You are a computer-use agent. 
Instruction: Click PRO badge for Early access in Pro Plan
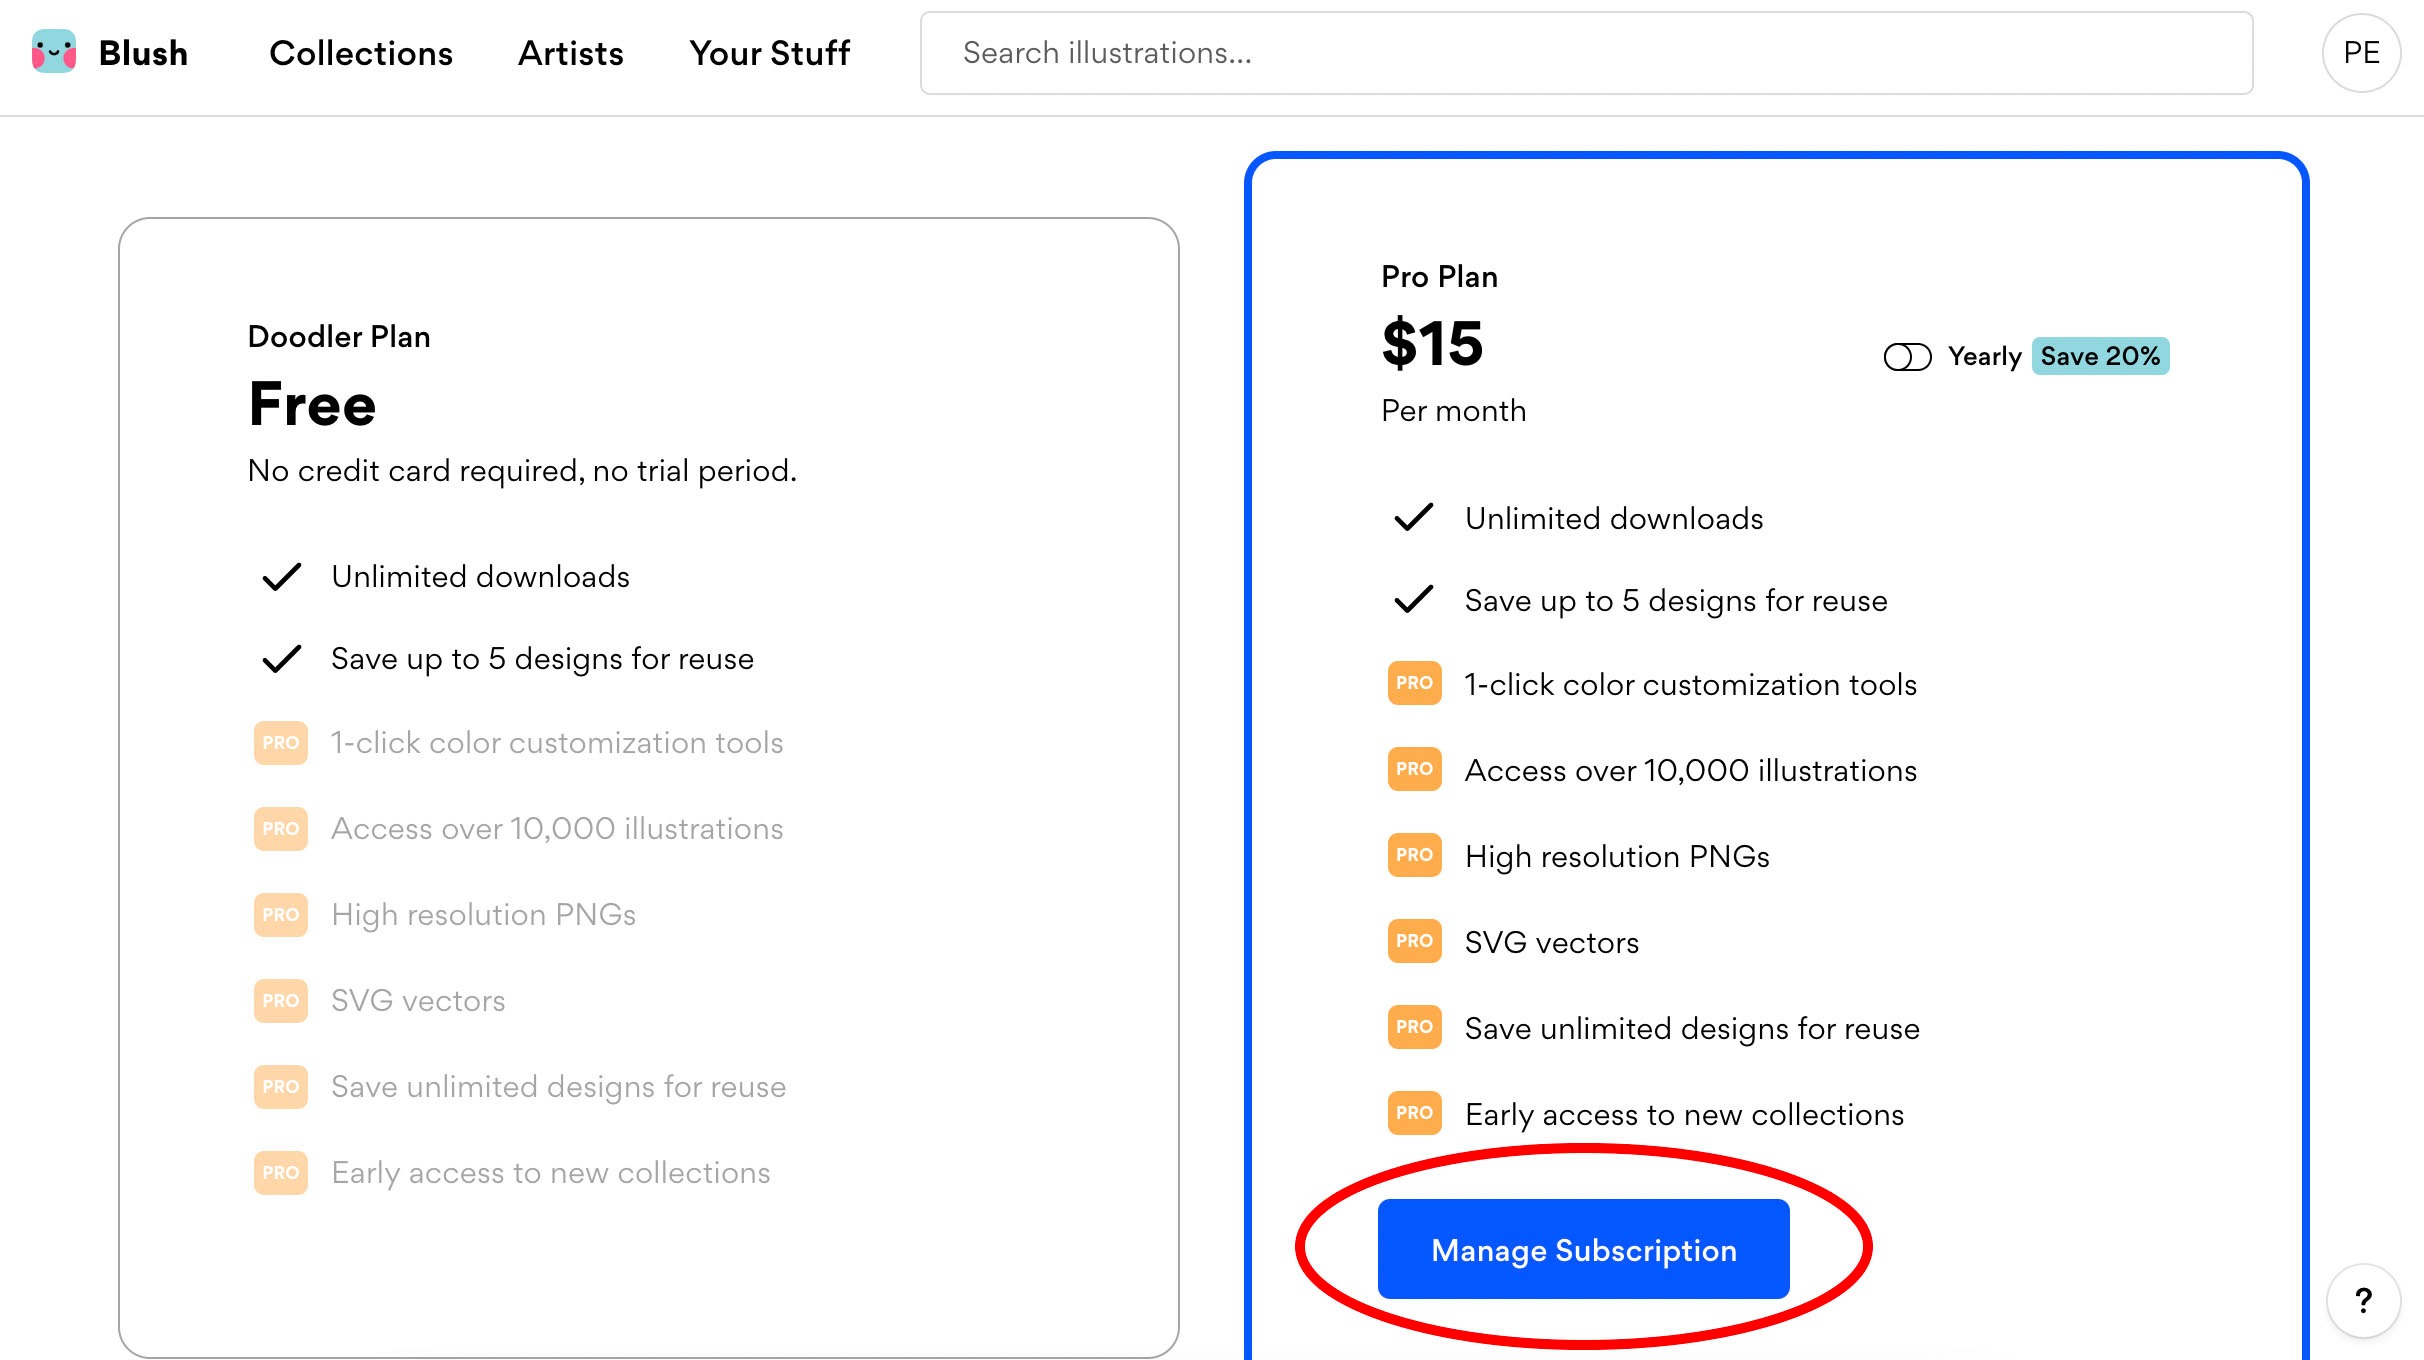pos(1414,1113)
